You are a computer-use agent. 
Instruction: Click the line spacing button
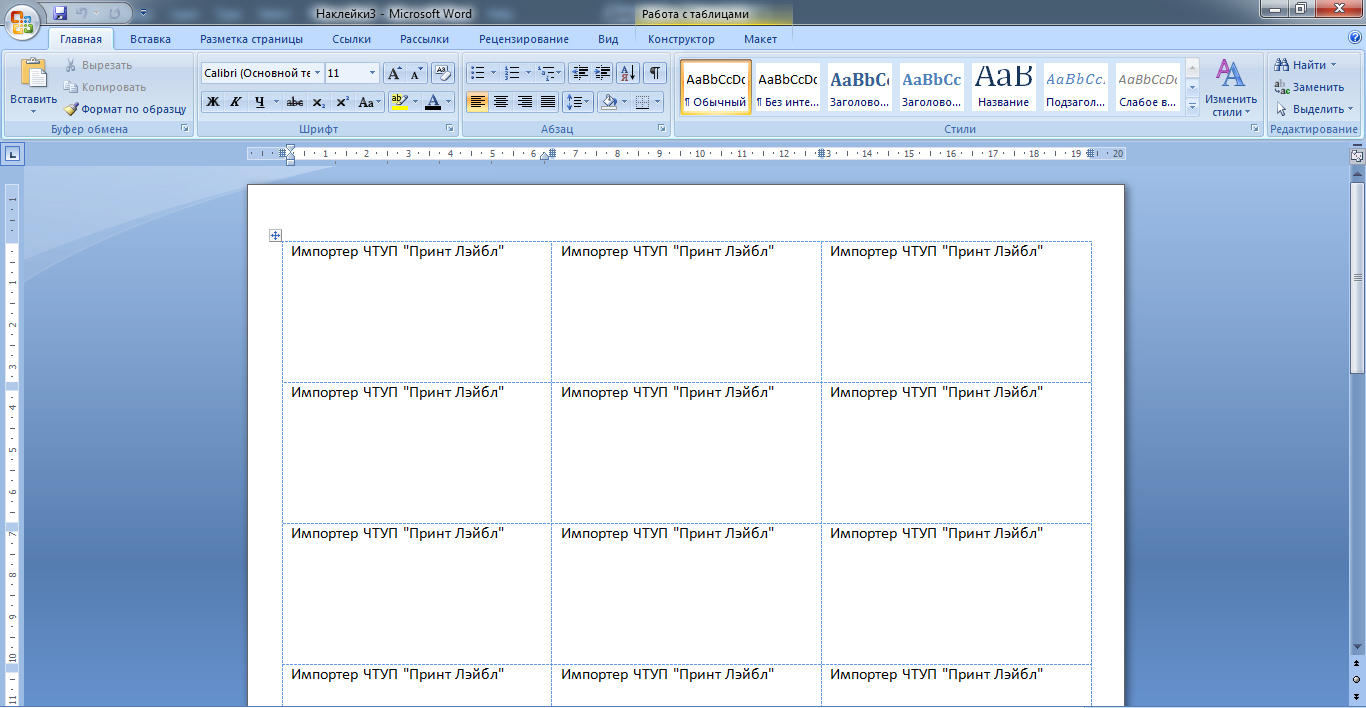(x=578, y=102)
